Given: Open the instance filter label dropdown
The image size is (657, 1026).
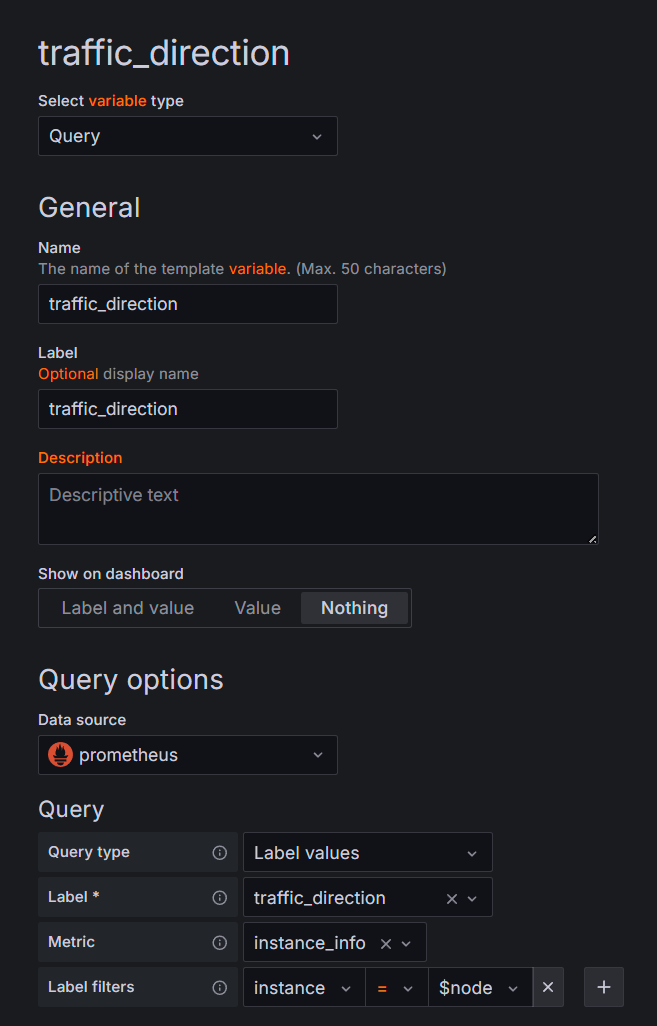Looking at the screenshot, I should tap(303, 988).
